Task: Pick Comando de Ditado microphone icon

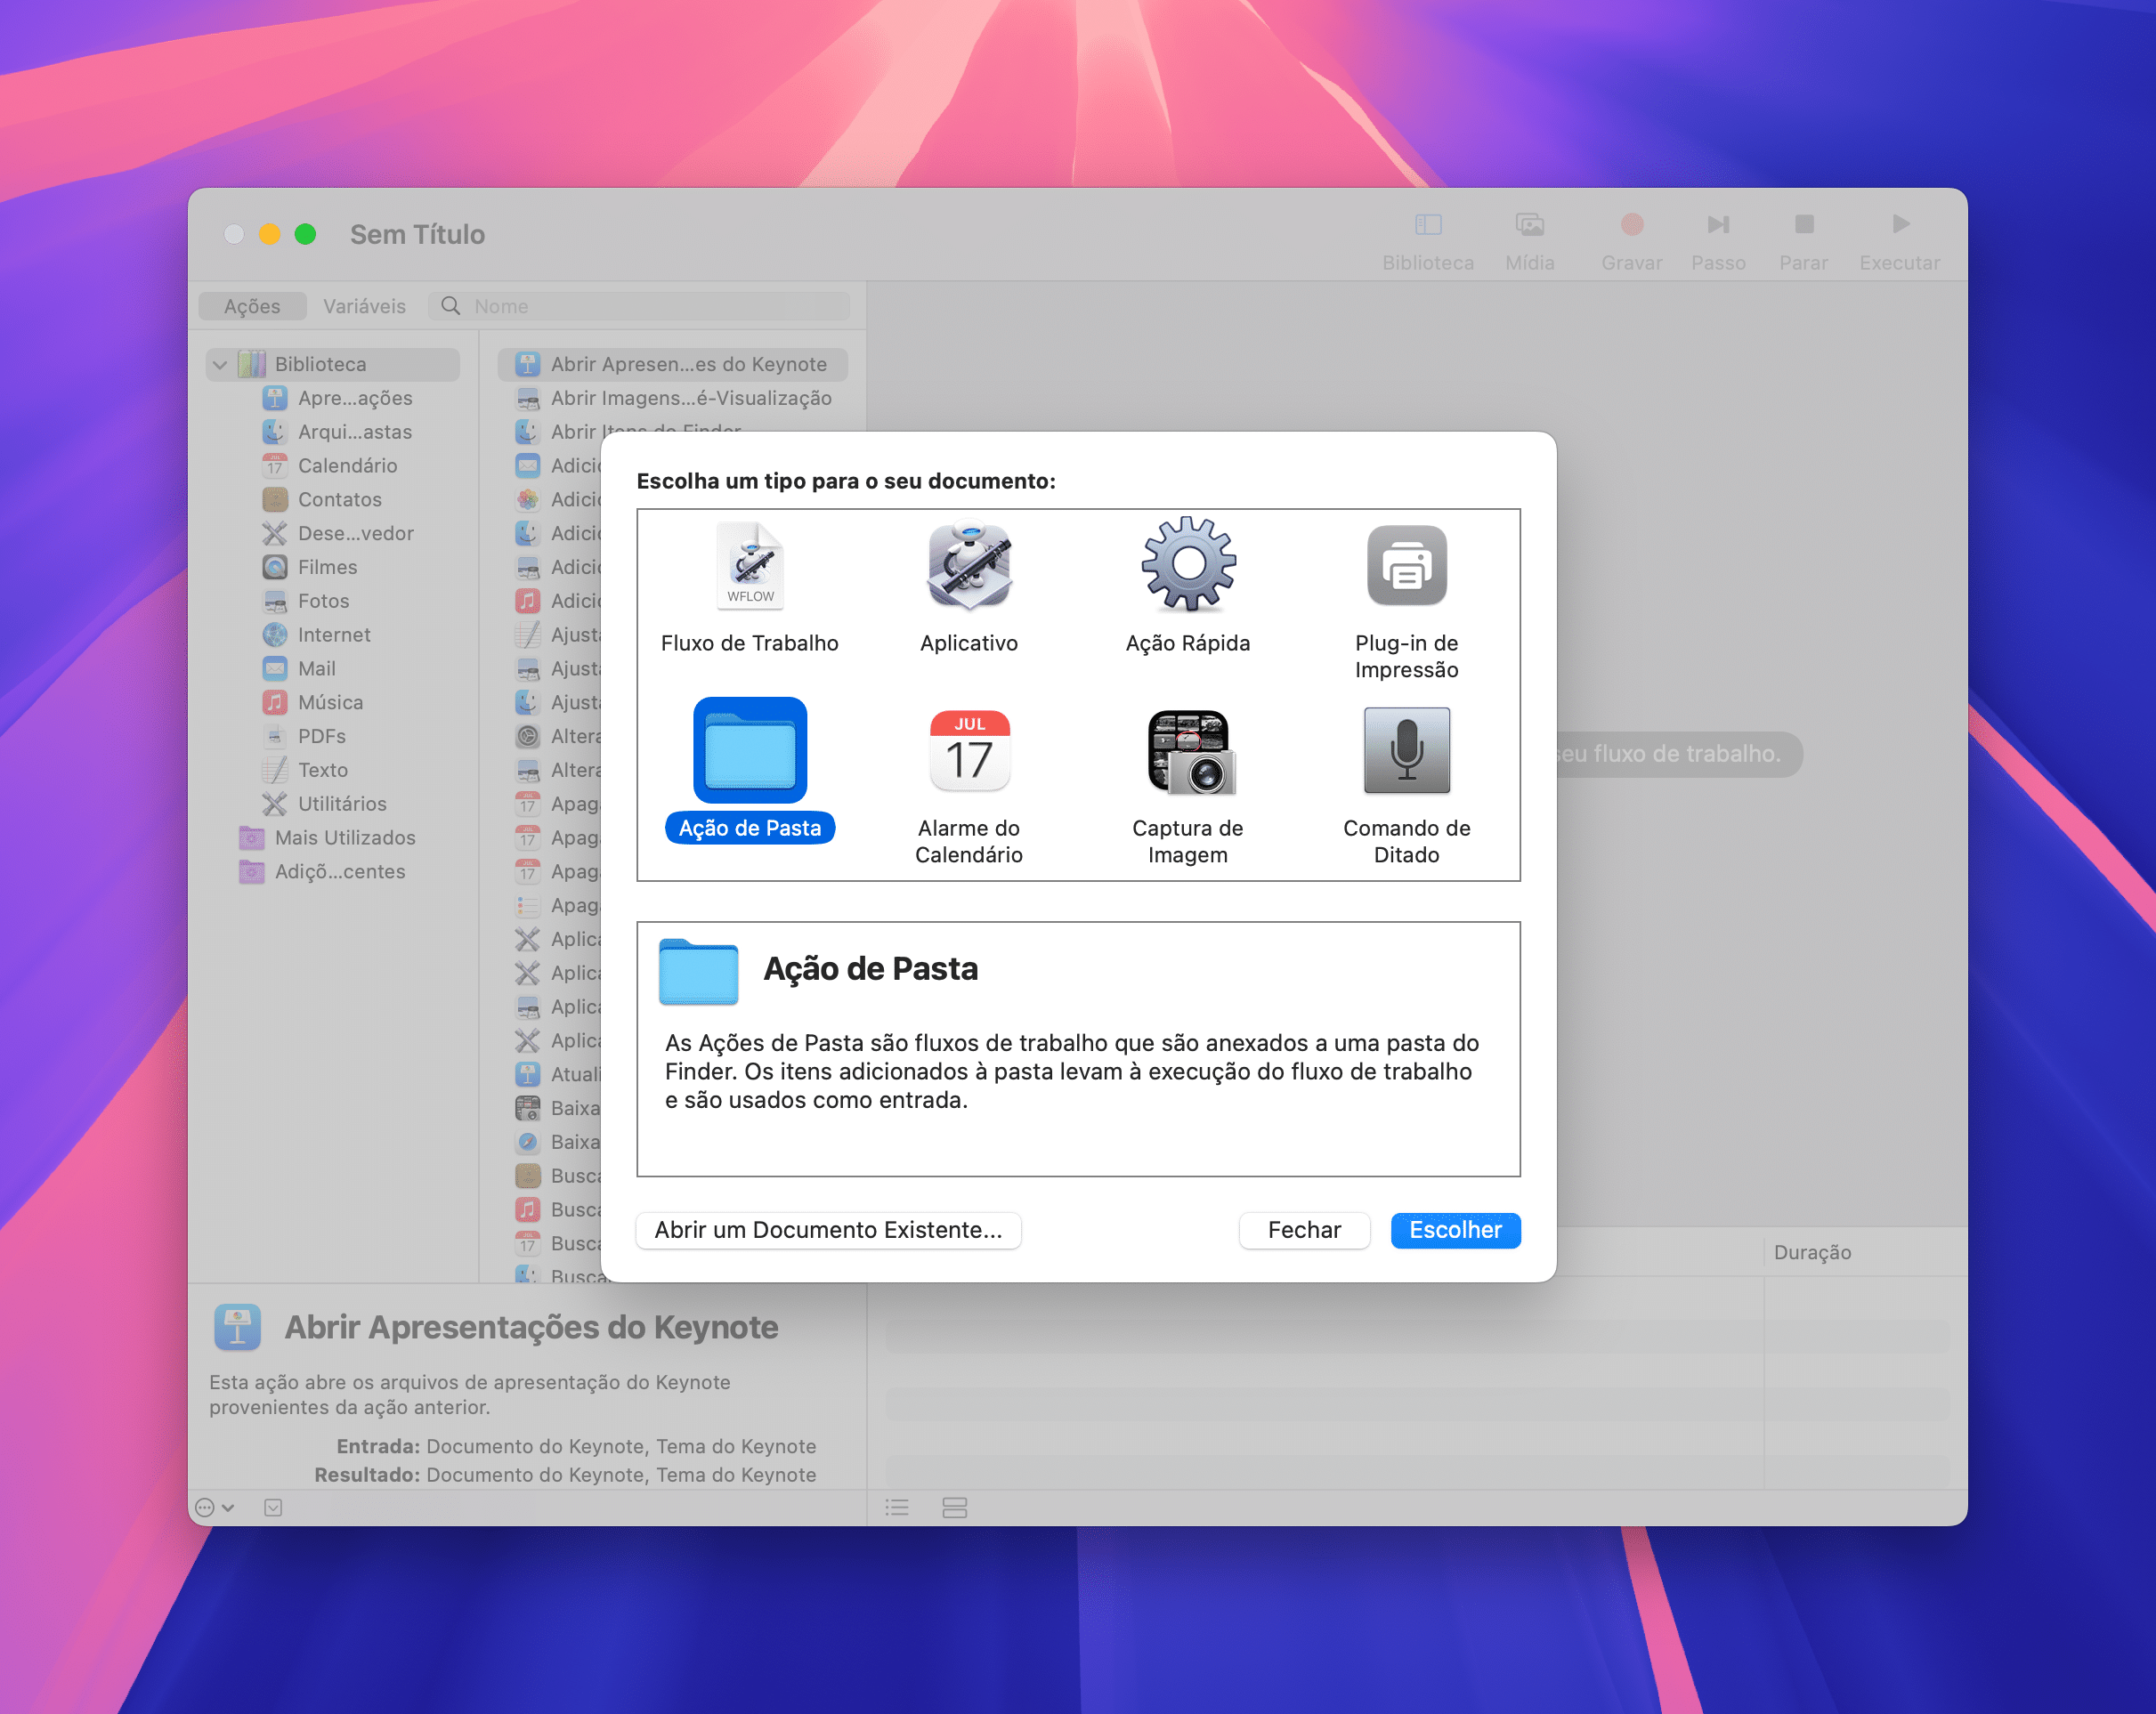Action: pos(1406,750)
